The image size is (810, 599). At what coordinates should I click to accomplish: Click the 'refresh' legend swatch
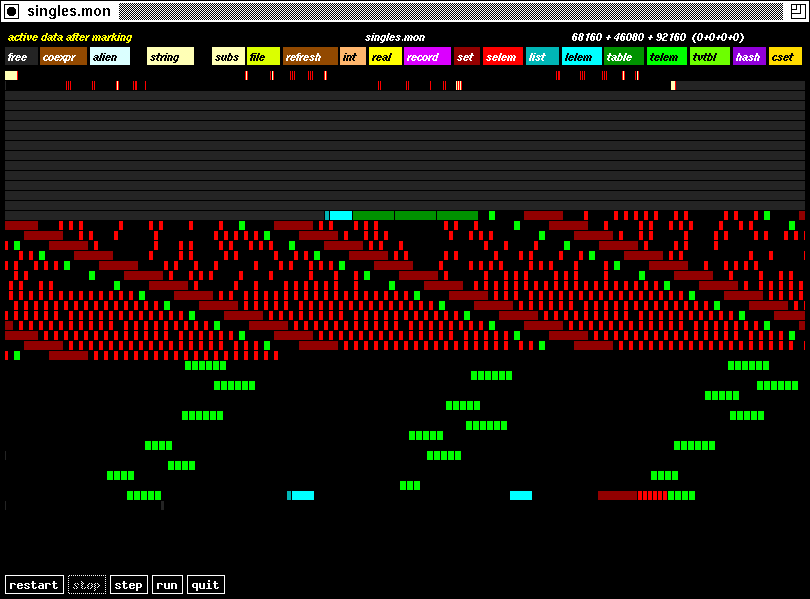[310, 57]
